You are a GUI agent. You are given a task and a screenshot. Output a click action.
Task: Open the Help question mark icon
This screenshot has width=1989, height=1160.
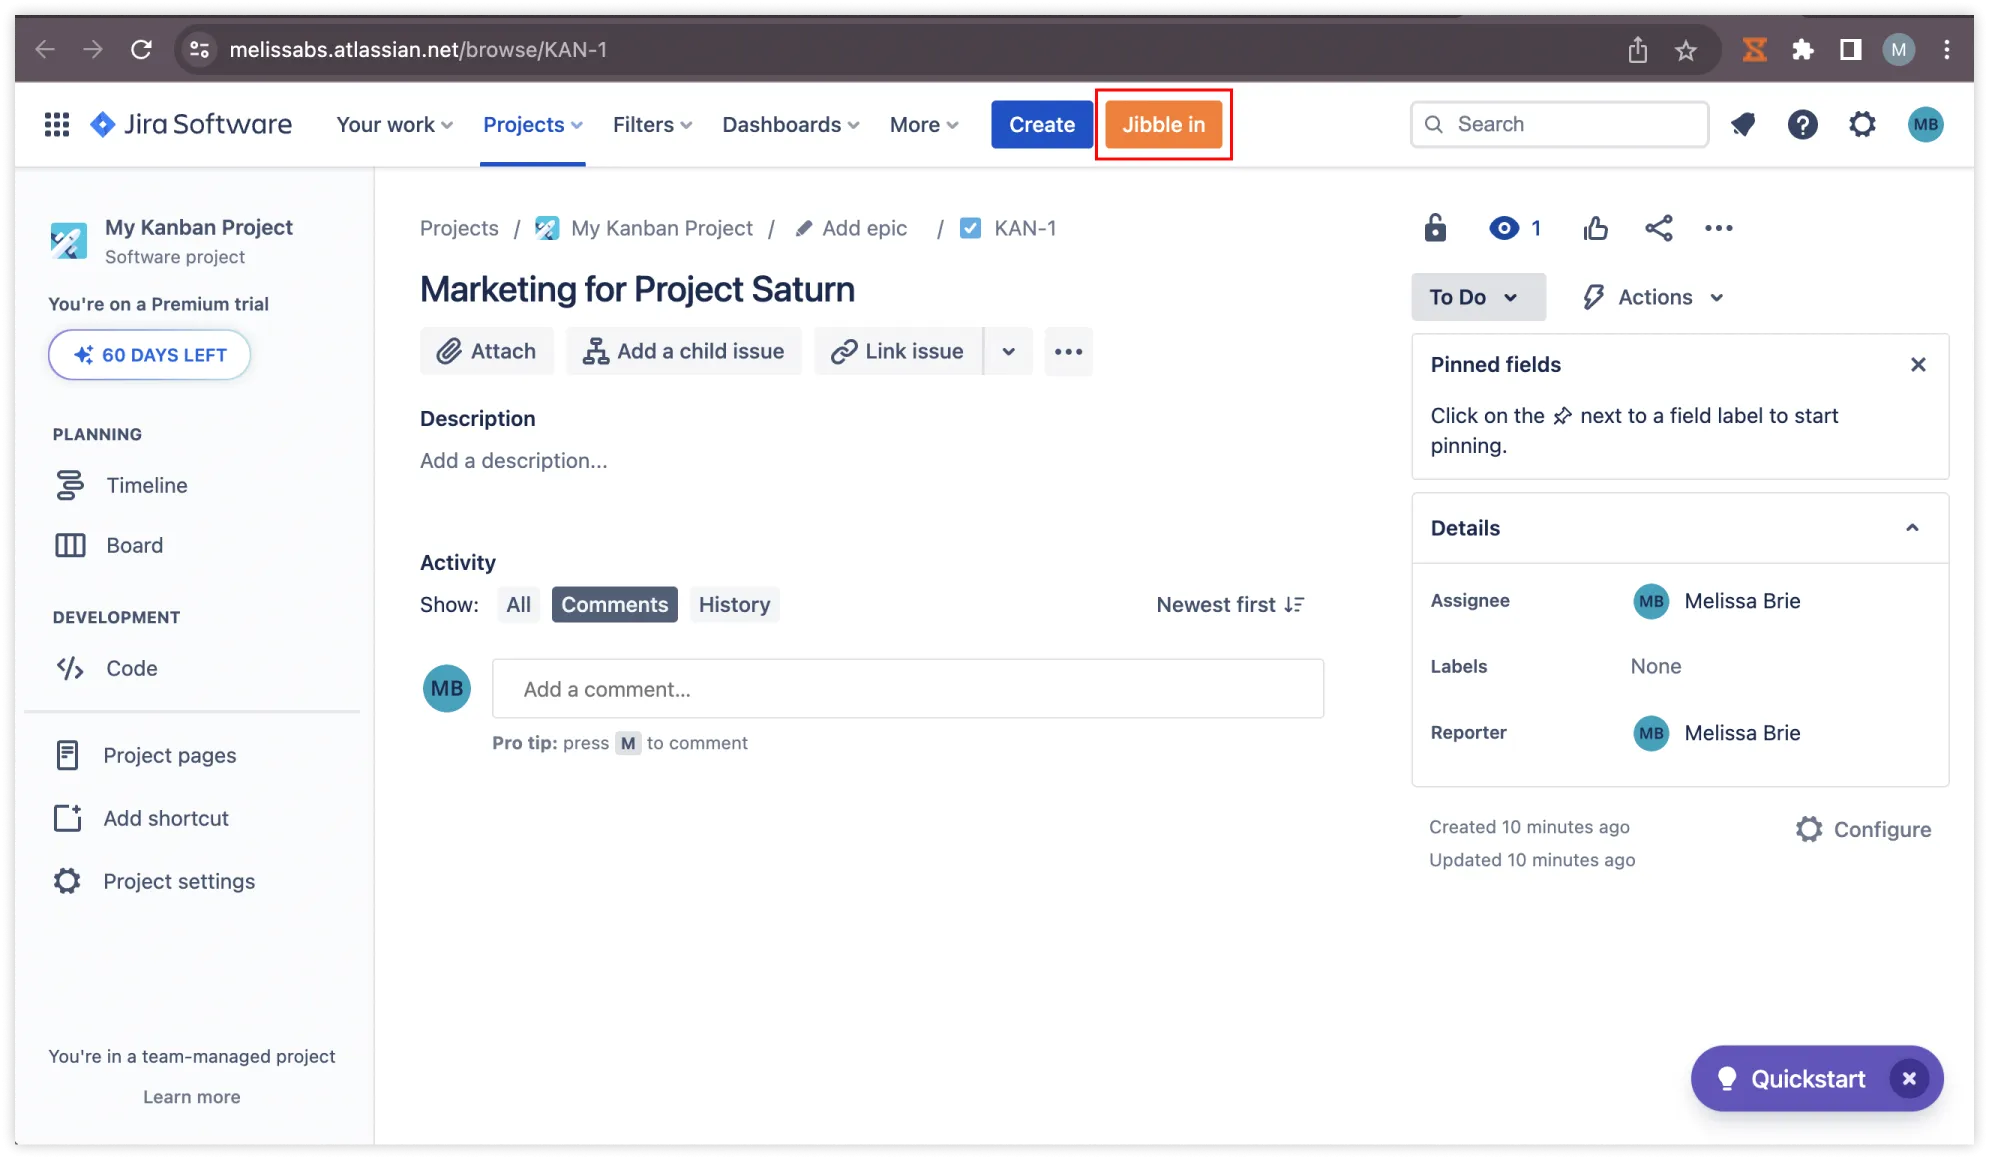click(1802, 124)
